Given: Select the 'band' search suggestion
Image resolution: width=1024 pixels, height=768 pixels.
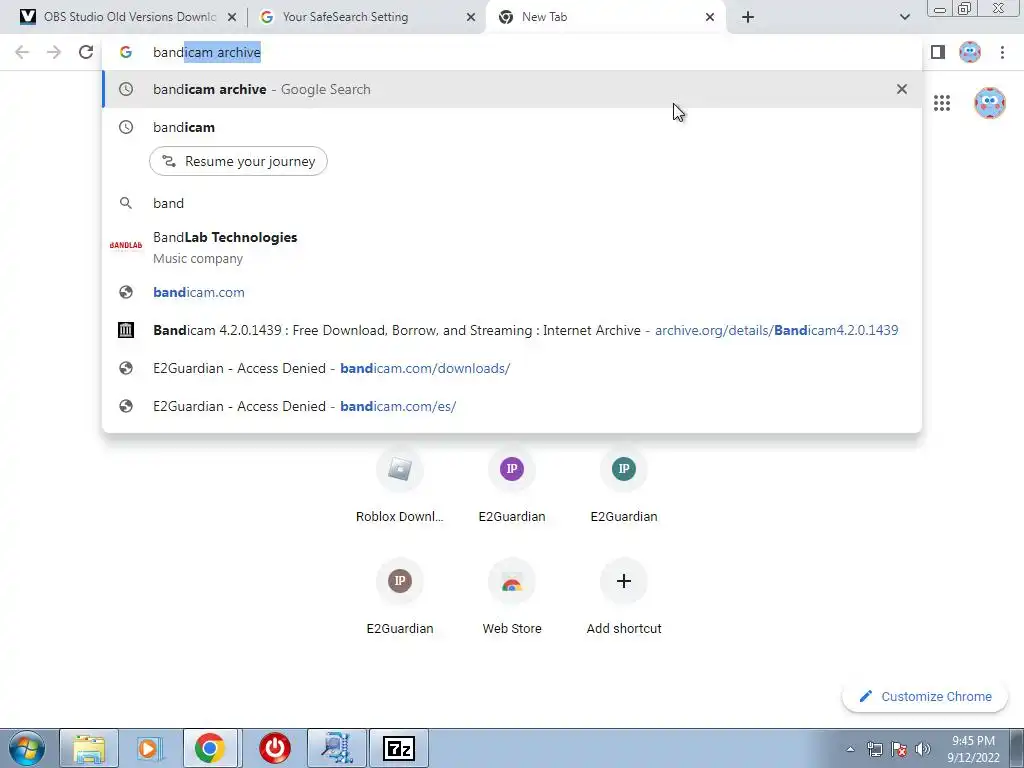Looking at the screenshot, I should pos(512,203).
